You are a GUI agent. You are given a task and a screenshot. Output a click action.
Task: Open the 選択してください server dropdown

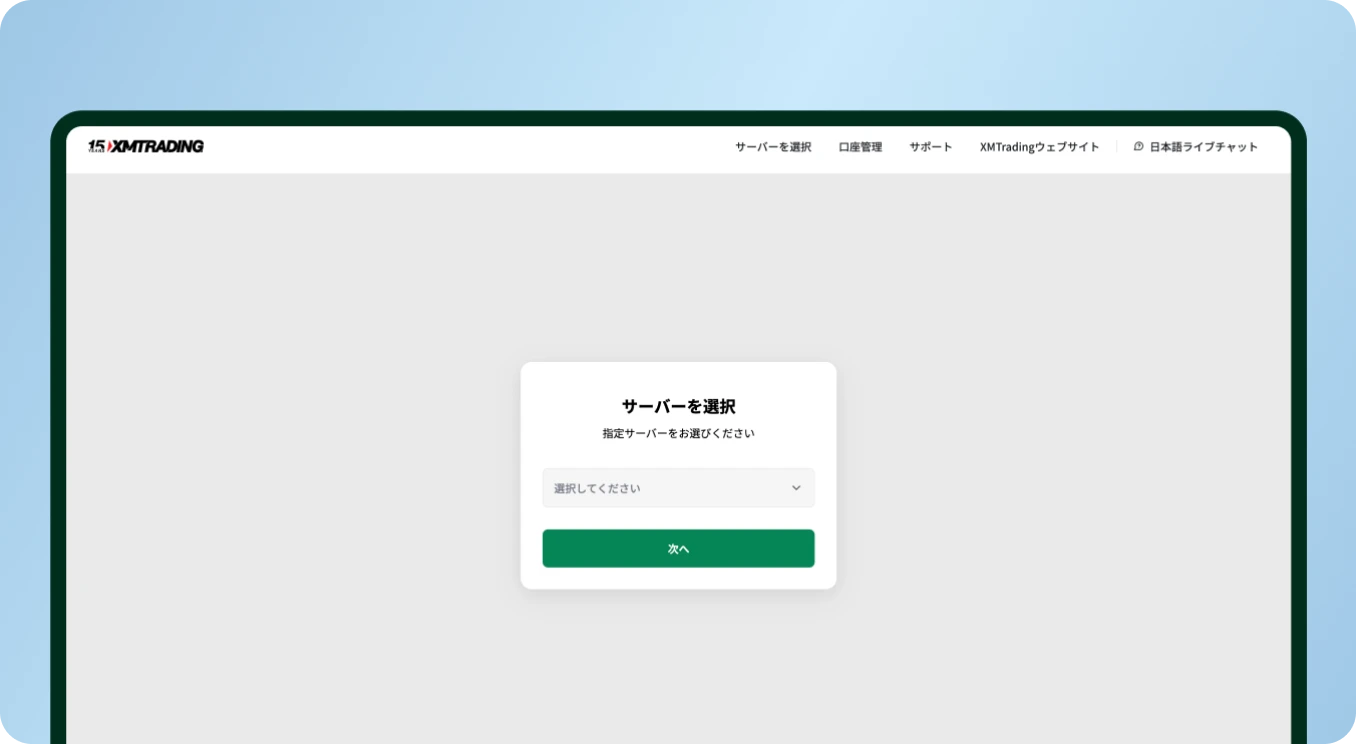[x=678, y=487]
